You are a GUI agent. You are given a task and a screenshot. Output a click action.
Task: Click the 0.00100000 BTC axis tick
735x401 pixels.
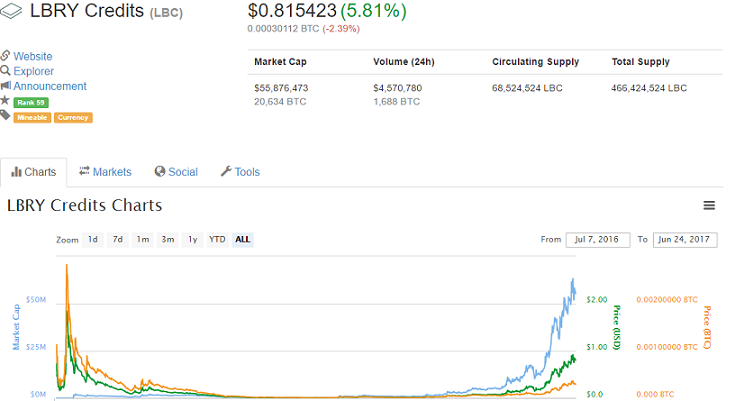pos(667,347)
